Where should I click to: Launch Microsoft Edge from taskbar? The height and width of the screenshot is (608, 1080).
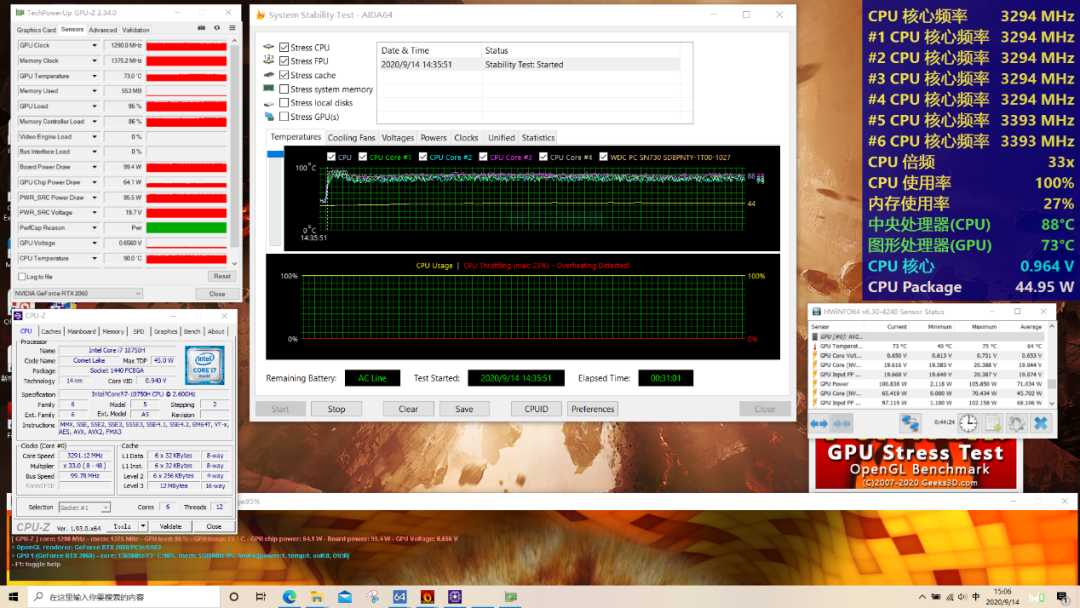289,597
